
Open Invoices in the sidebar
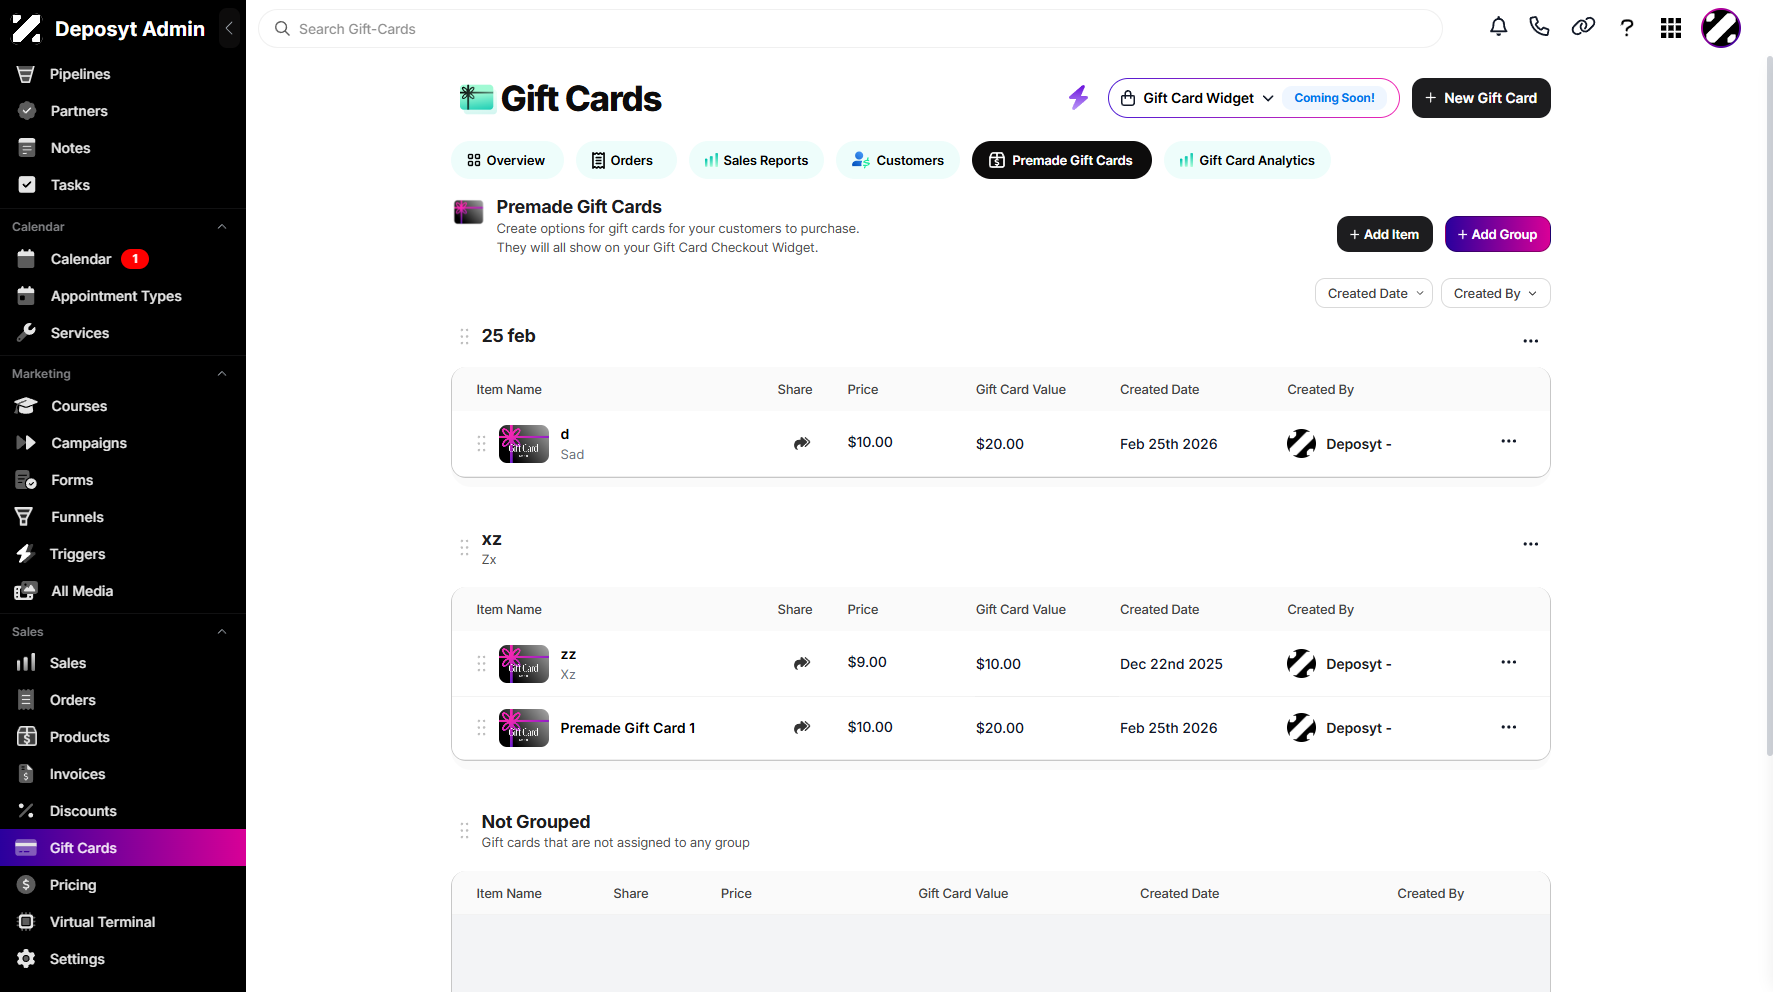[123, 774]
